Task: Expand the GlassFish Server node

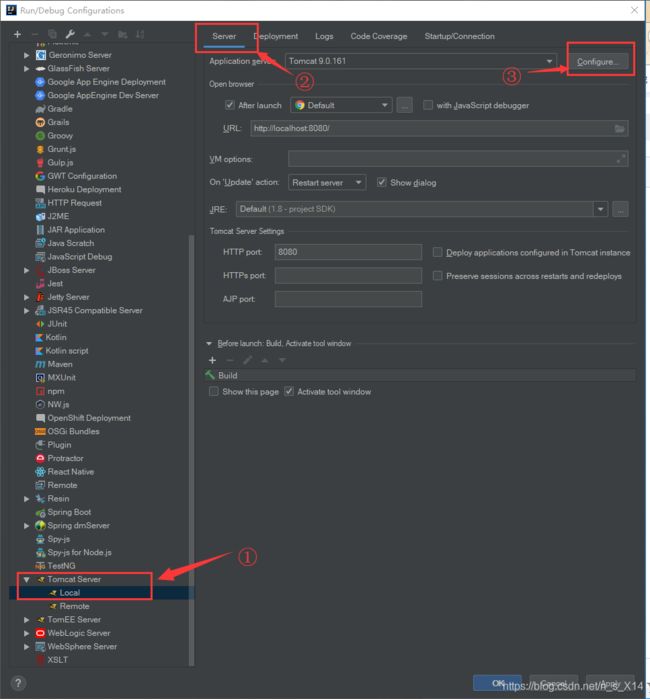Action: (x=27, y=69)
